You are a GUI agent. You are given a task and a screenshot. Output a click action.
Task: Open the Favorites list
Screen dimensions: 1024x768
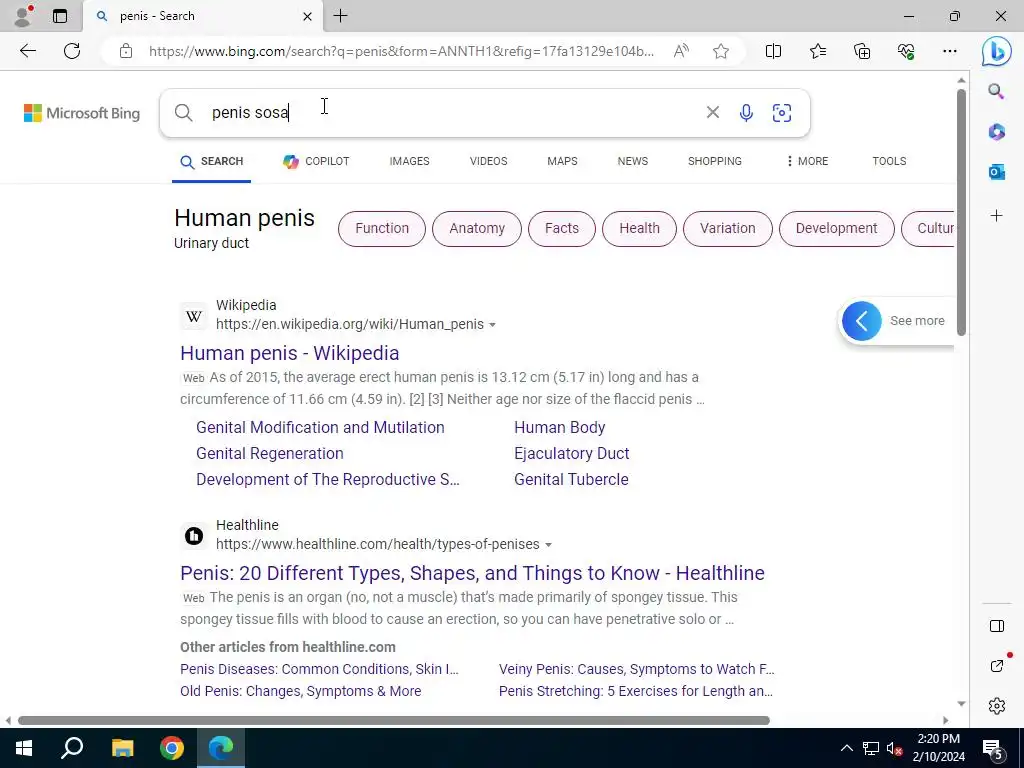point(818,51)
